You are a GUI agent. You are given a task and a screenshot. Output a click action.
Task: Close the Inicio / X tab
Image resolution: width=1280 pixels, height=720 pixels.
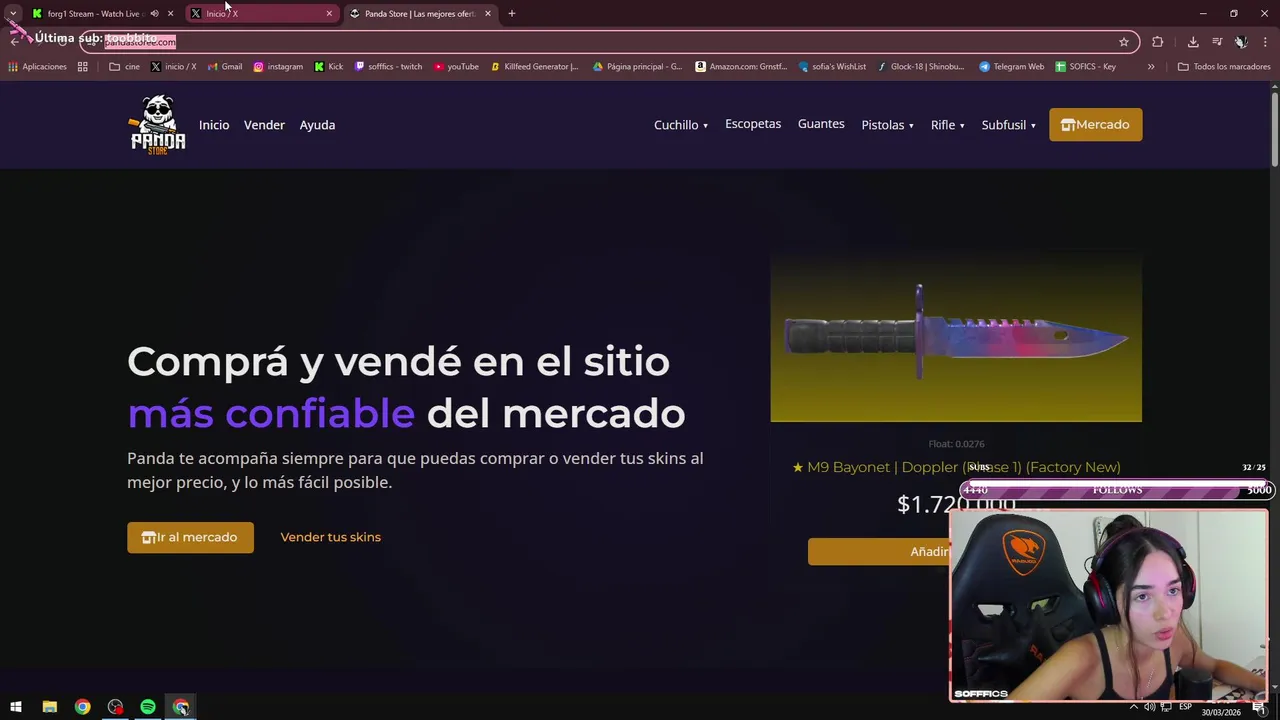point(329,14)
